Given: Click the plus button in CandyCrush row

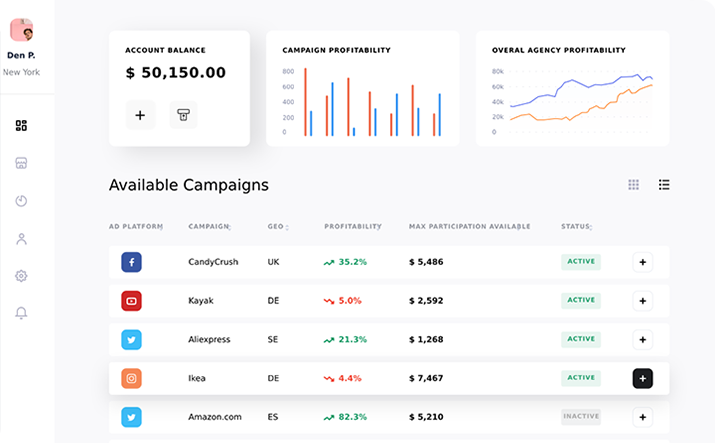Looking at the screenshot, I should tap(642, 262).
